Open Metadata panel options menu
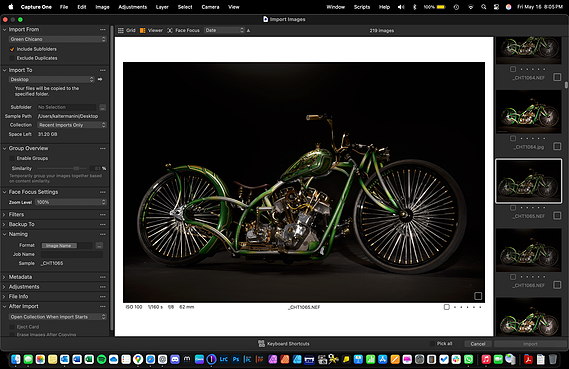569x369 pixels. [x=103, y=277]
